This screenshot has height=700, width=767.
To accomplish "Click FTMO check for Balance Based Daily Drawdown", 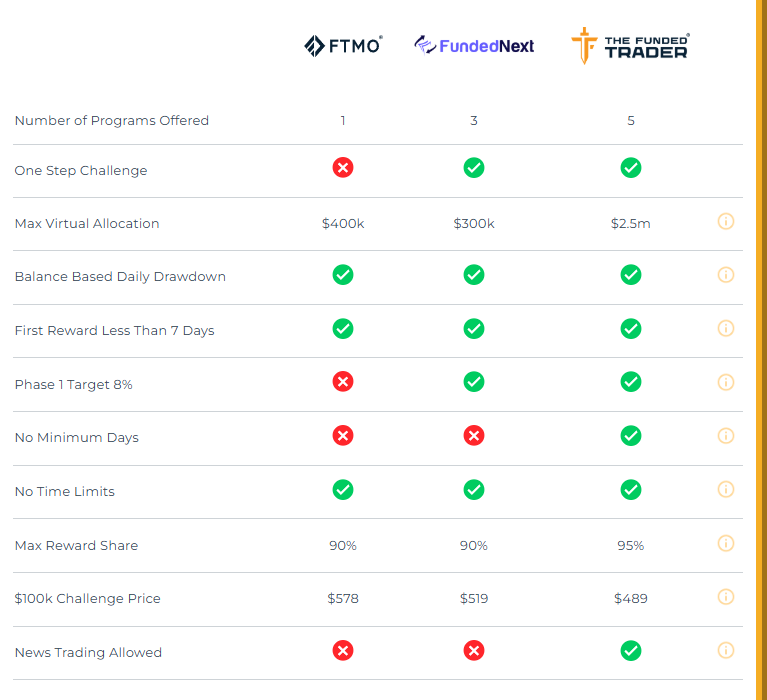I will coord(343,274).
